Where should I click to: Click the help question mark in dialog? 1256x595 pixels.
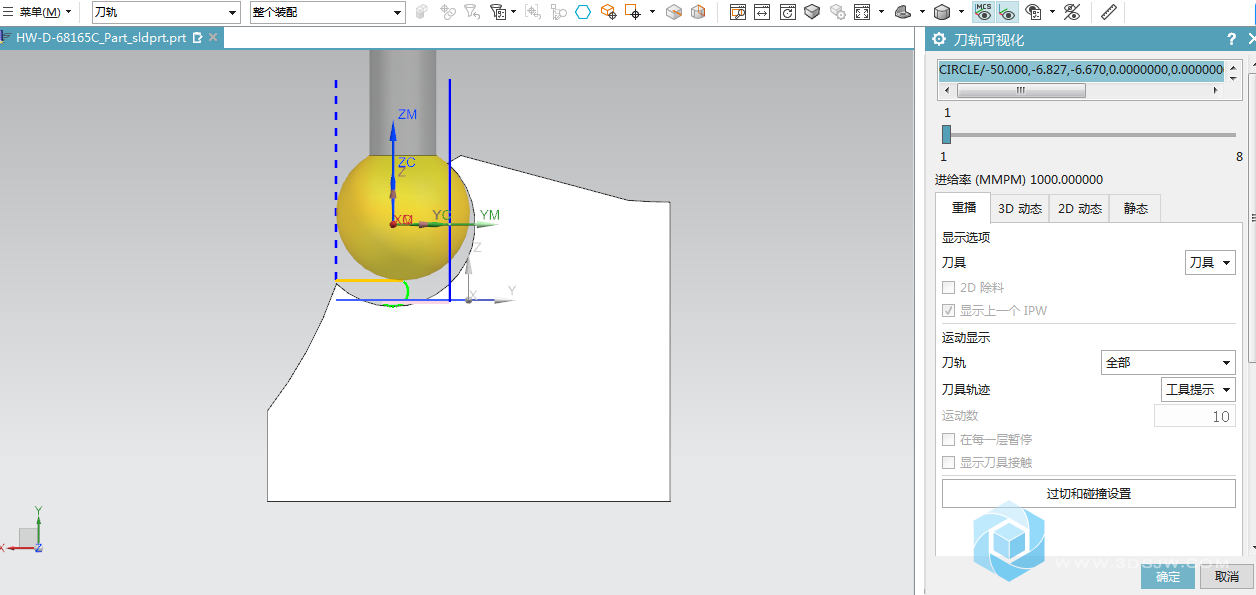pyautogui.click(x=1232, y=39)
